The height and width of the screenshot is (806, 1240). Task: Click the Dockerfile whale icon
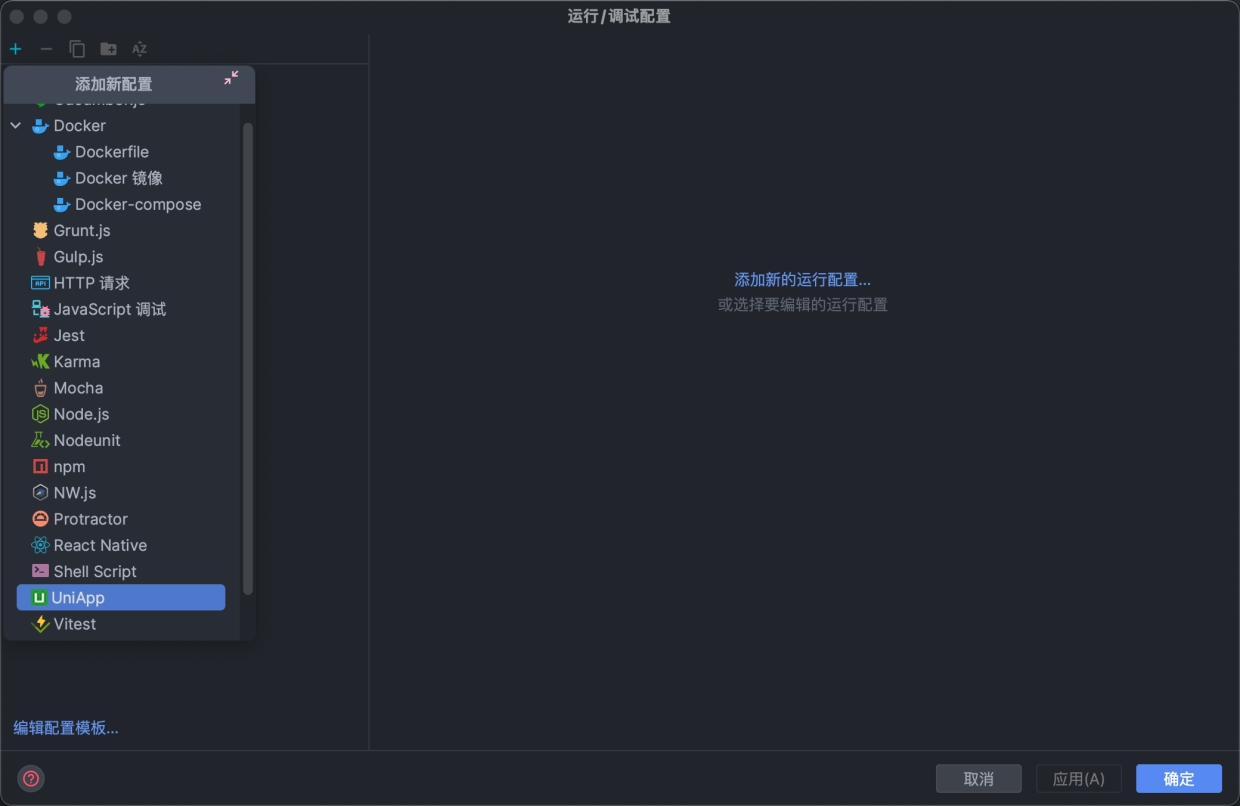click(62, 152)
